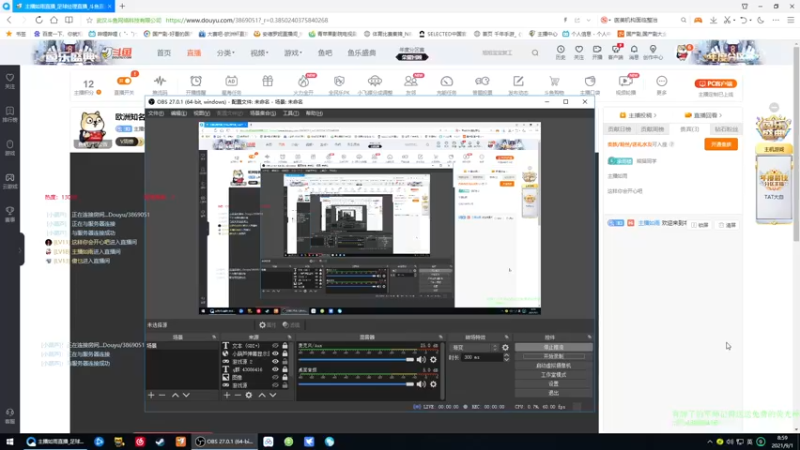The width and height of the screenshot is (800, 450).
Task: Click orange PC客户端 button
Action: pos(715,83)
